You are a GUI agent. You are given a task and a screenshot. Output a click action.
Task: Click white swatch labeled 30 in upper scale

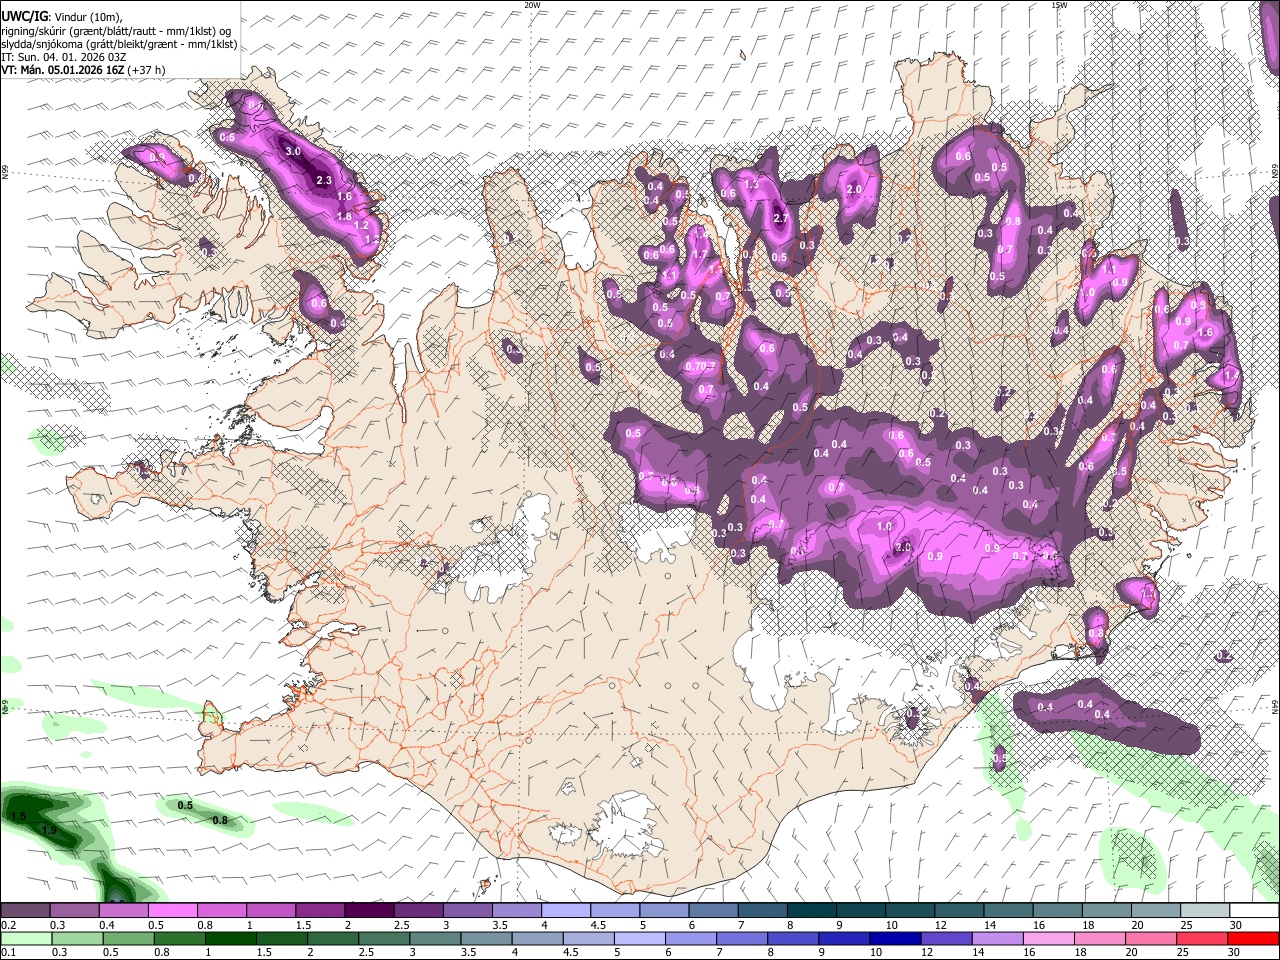pos(1252,911)
